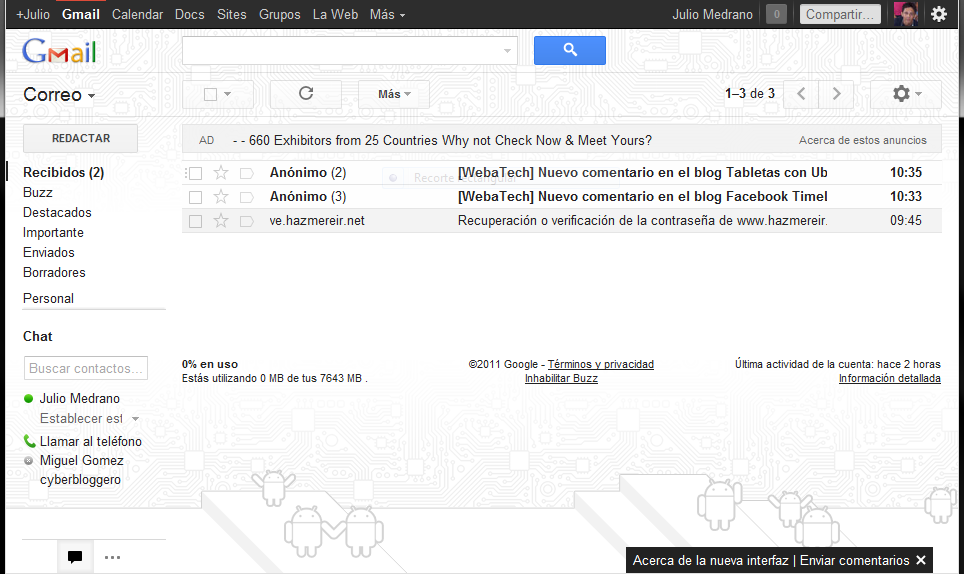
Task: Click the Inhabilitar Buzz link
Action: pos(561,378)
